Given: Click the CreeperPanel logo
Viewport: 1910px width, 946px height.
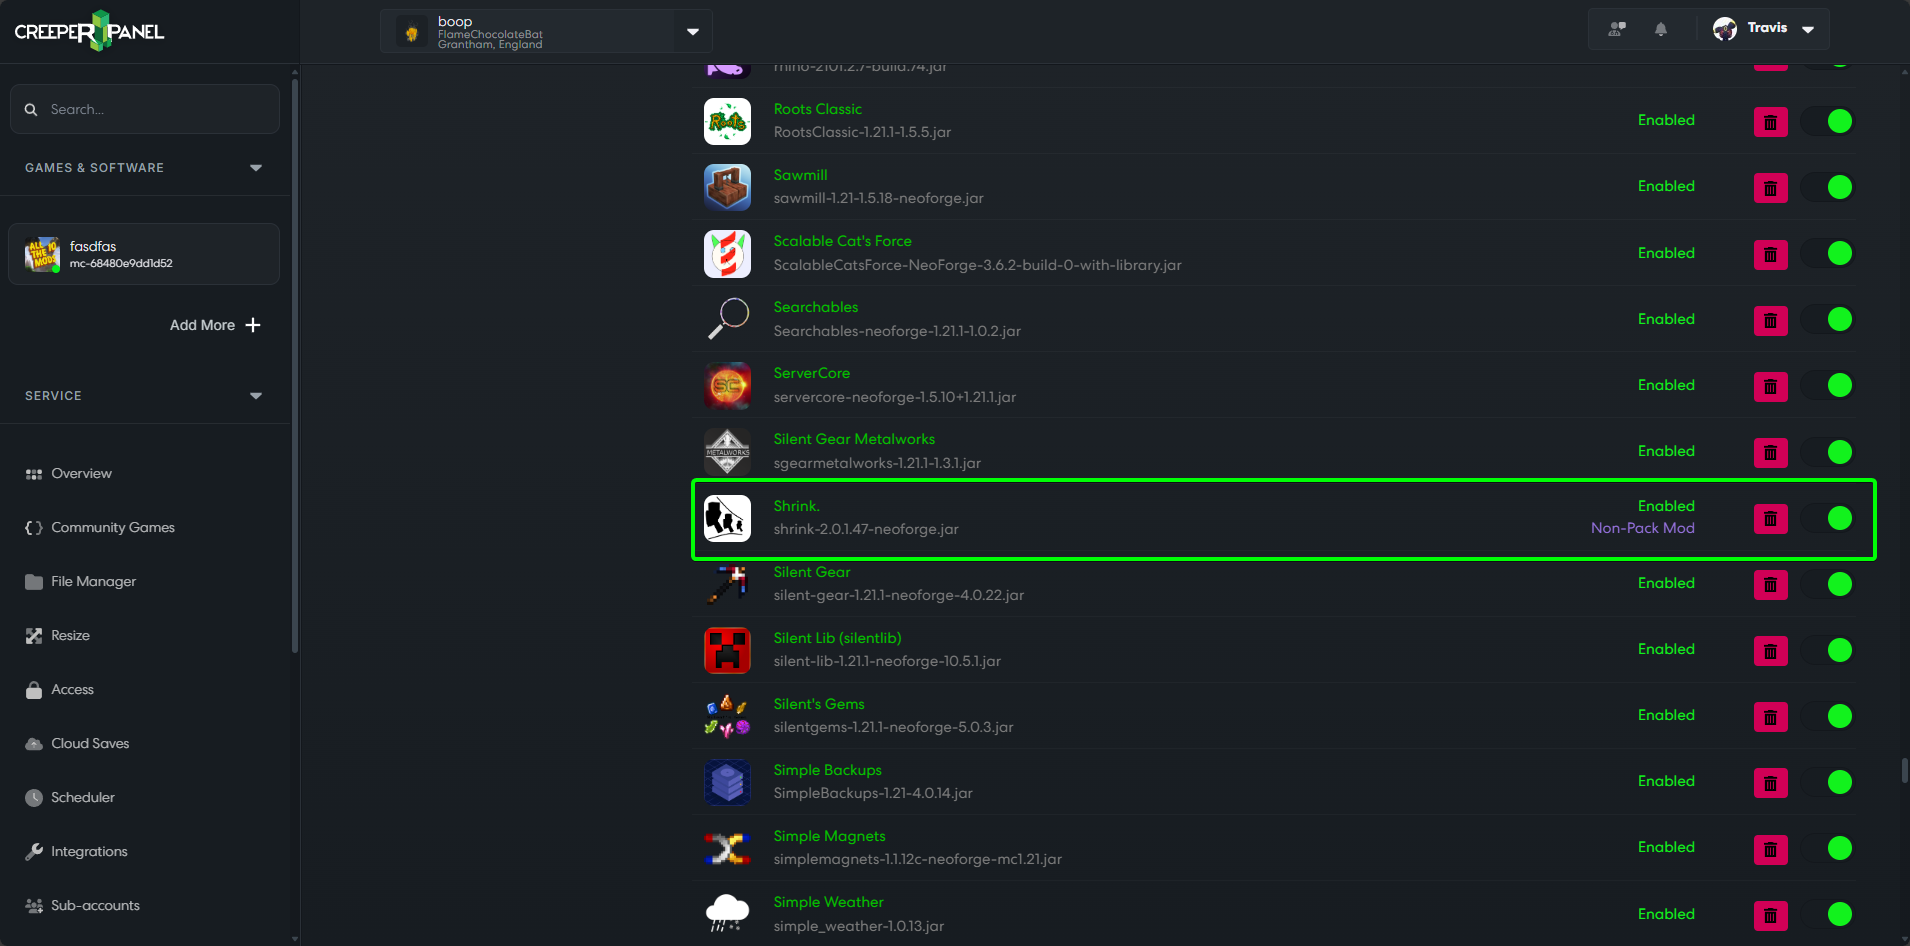Looking at the screenshot, I should tap(89, 31).
